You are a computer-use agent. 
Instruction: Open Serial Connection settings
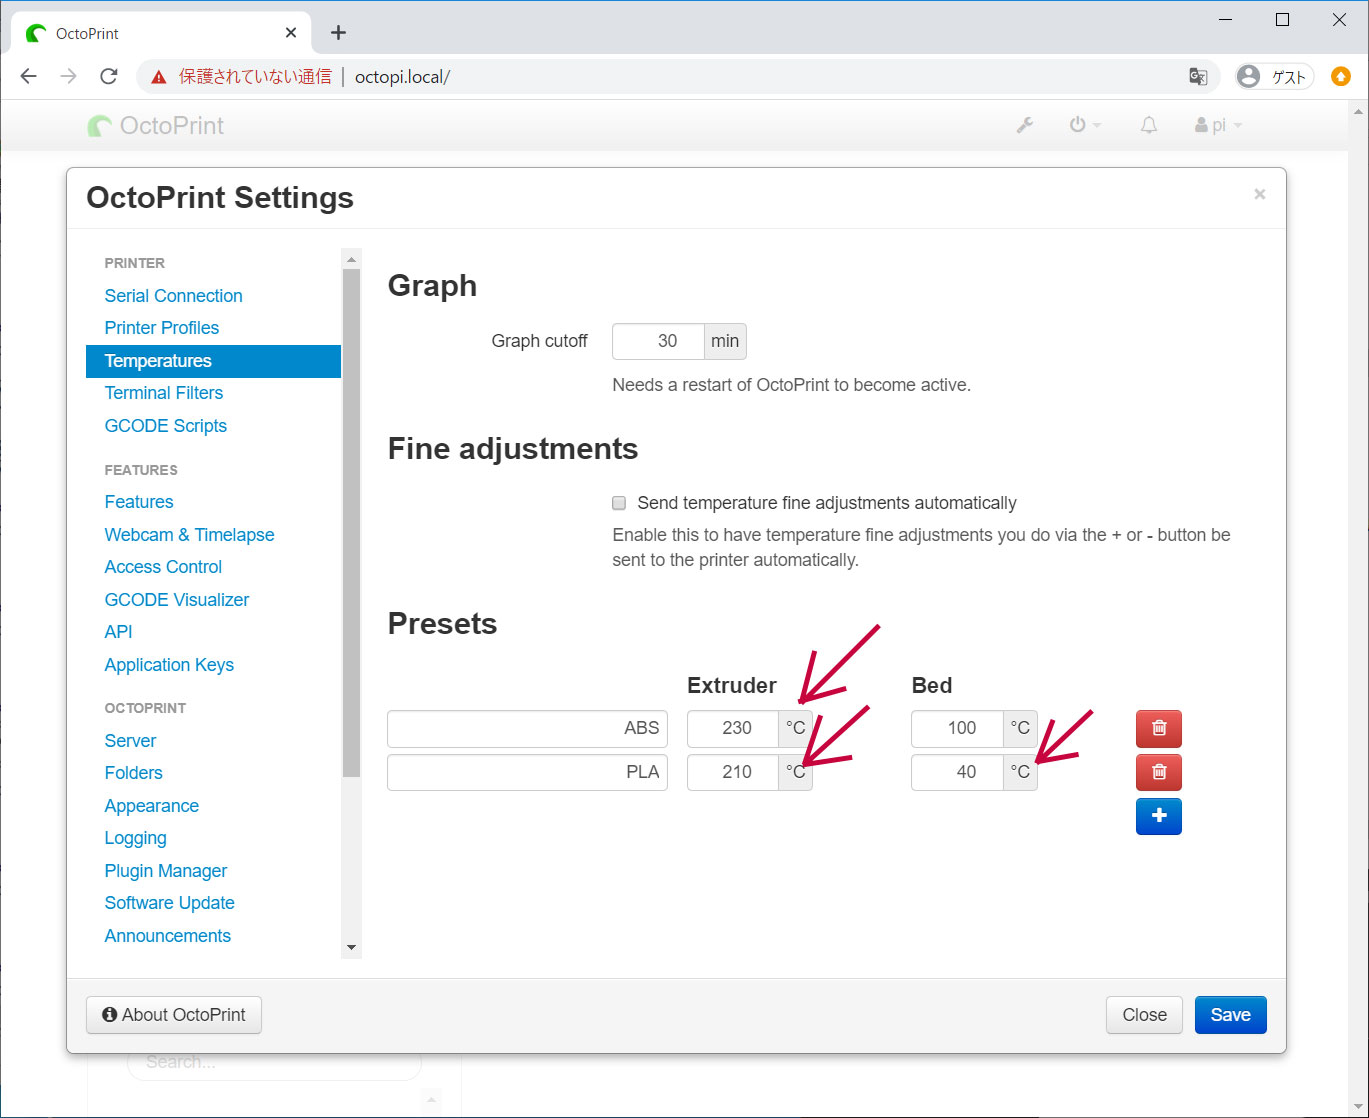pyautogui.click(x=173, y=296)
